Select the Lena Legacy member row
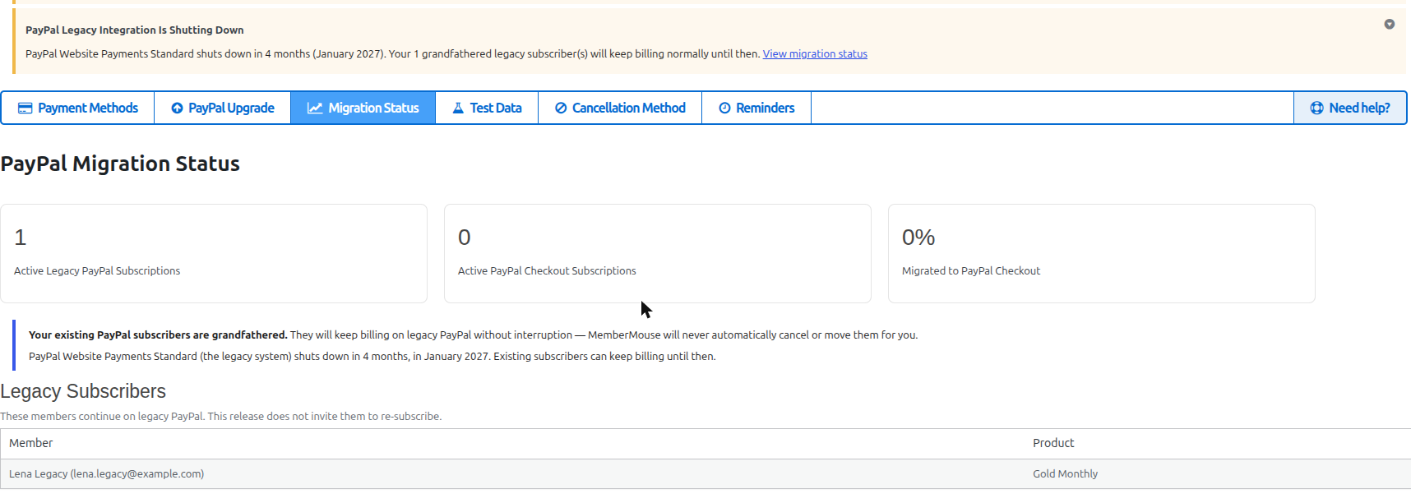 pyautogui.click(x=705, y=474)
